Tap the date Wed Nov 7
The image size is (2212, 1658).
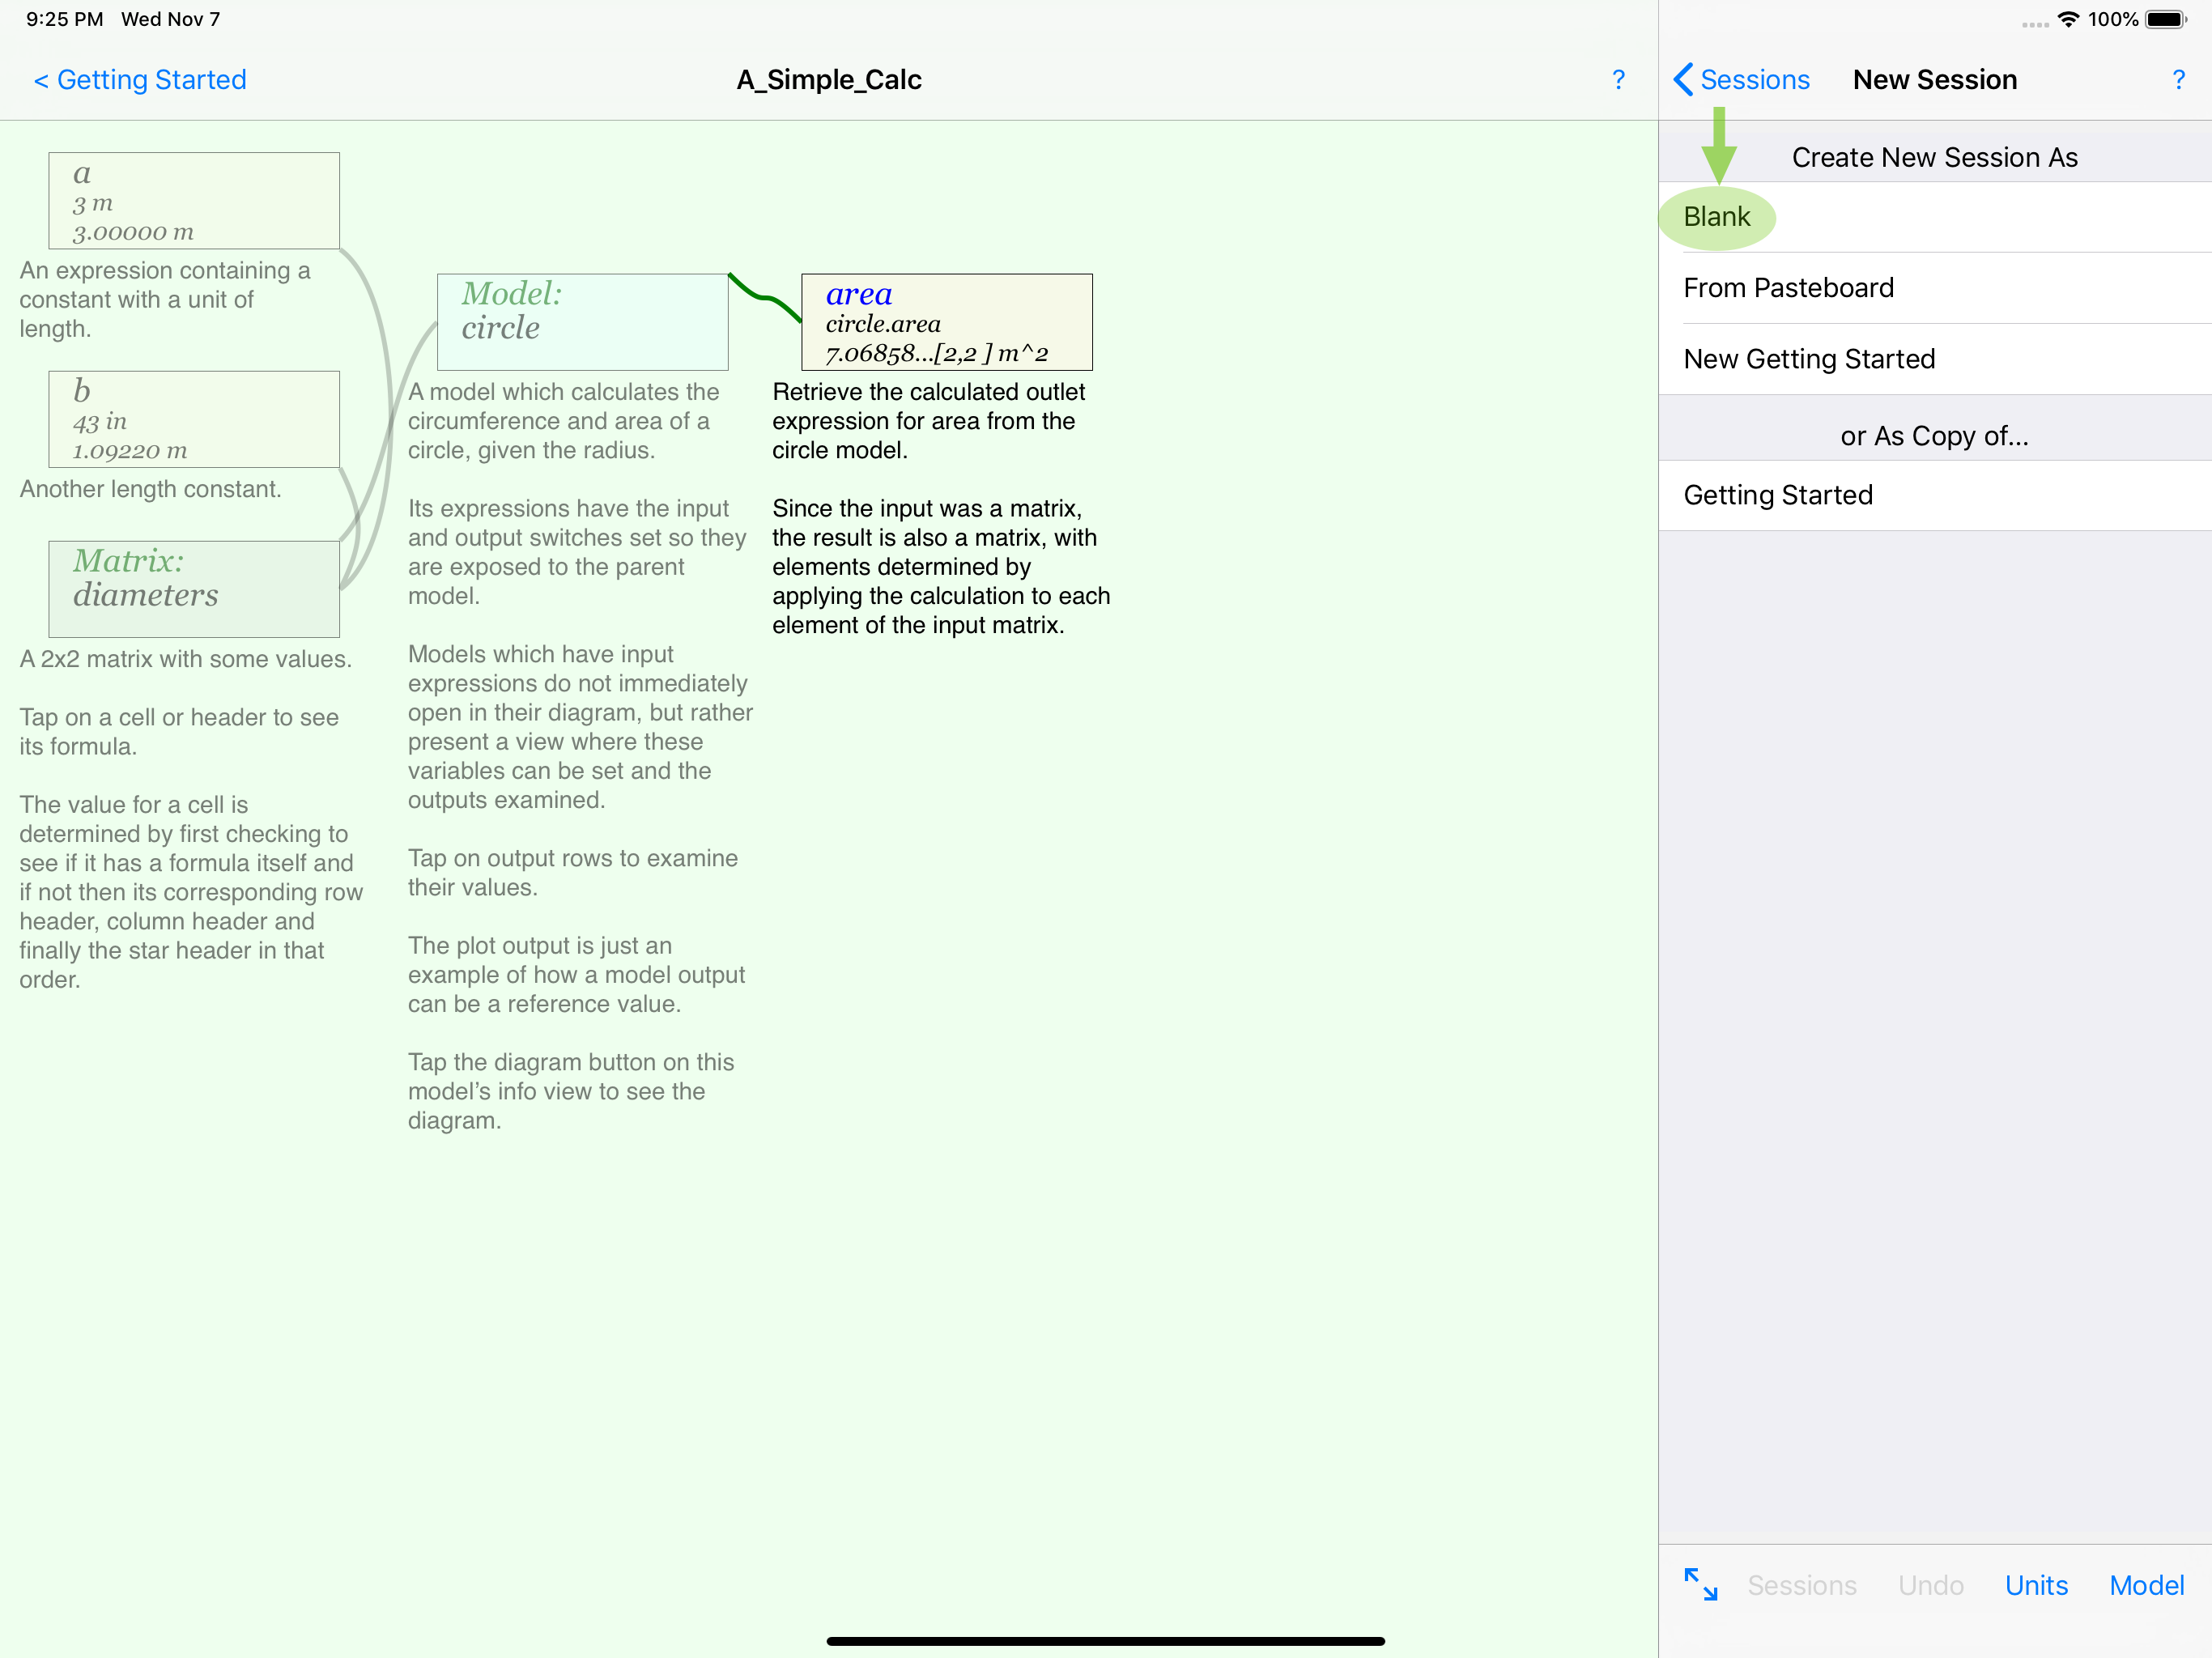pyautogui.click(x=171, y=19)
